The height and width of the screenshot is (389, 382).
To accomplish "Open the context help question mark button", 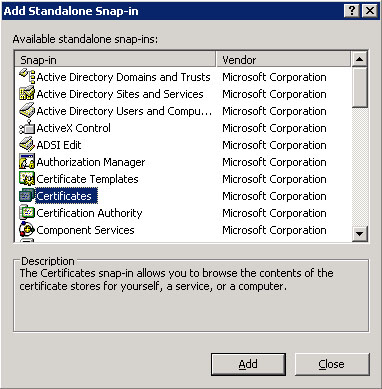I will (352, 11).
